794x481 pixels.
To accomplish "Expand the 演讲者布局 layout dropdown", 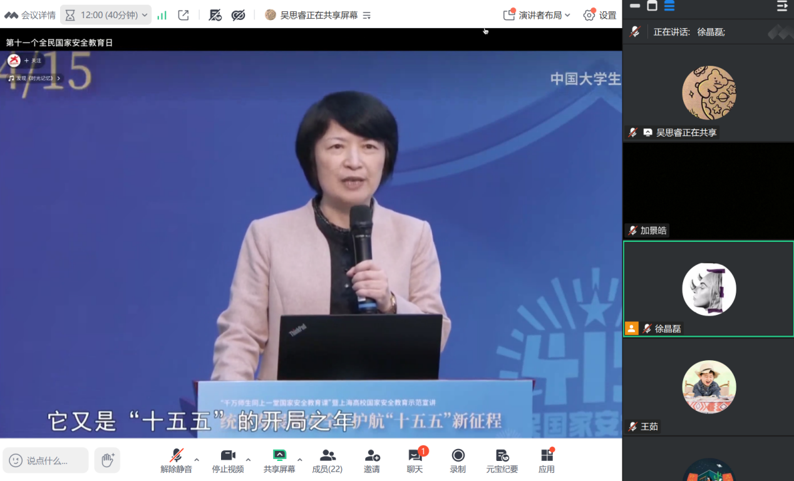I will pyautogui.click(x=536, y=15).
